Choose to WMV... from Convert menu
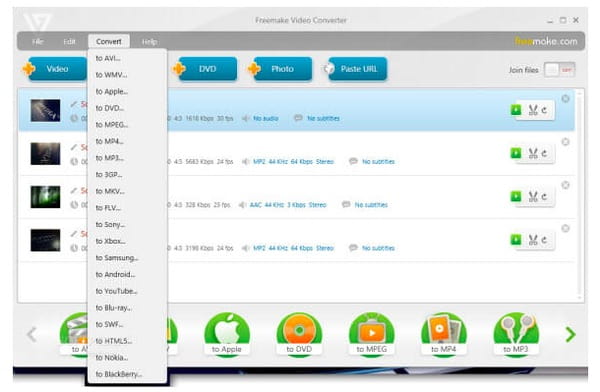 click(x=127, y=75)
